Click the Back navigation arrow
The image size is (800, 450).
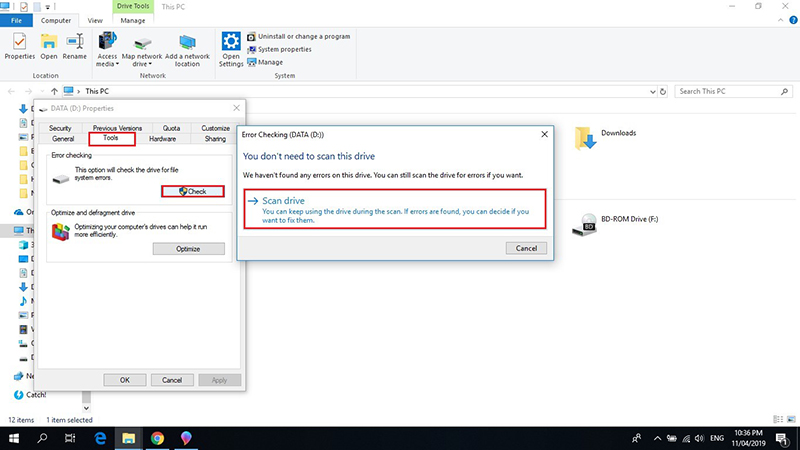pyautogui.click(x=11, y=91)
